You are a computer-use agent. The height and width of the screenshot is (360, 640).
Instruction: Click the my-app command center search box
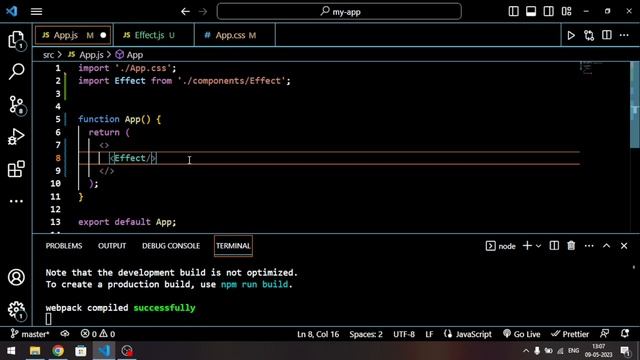pyautogui.click(x=339, y=11)
